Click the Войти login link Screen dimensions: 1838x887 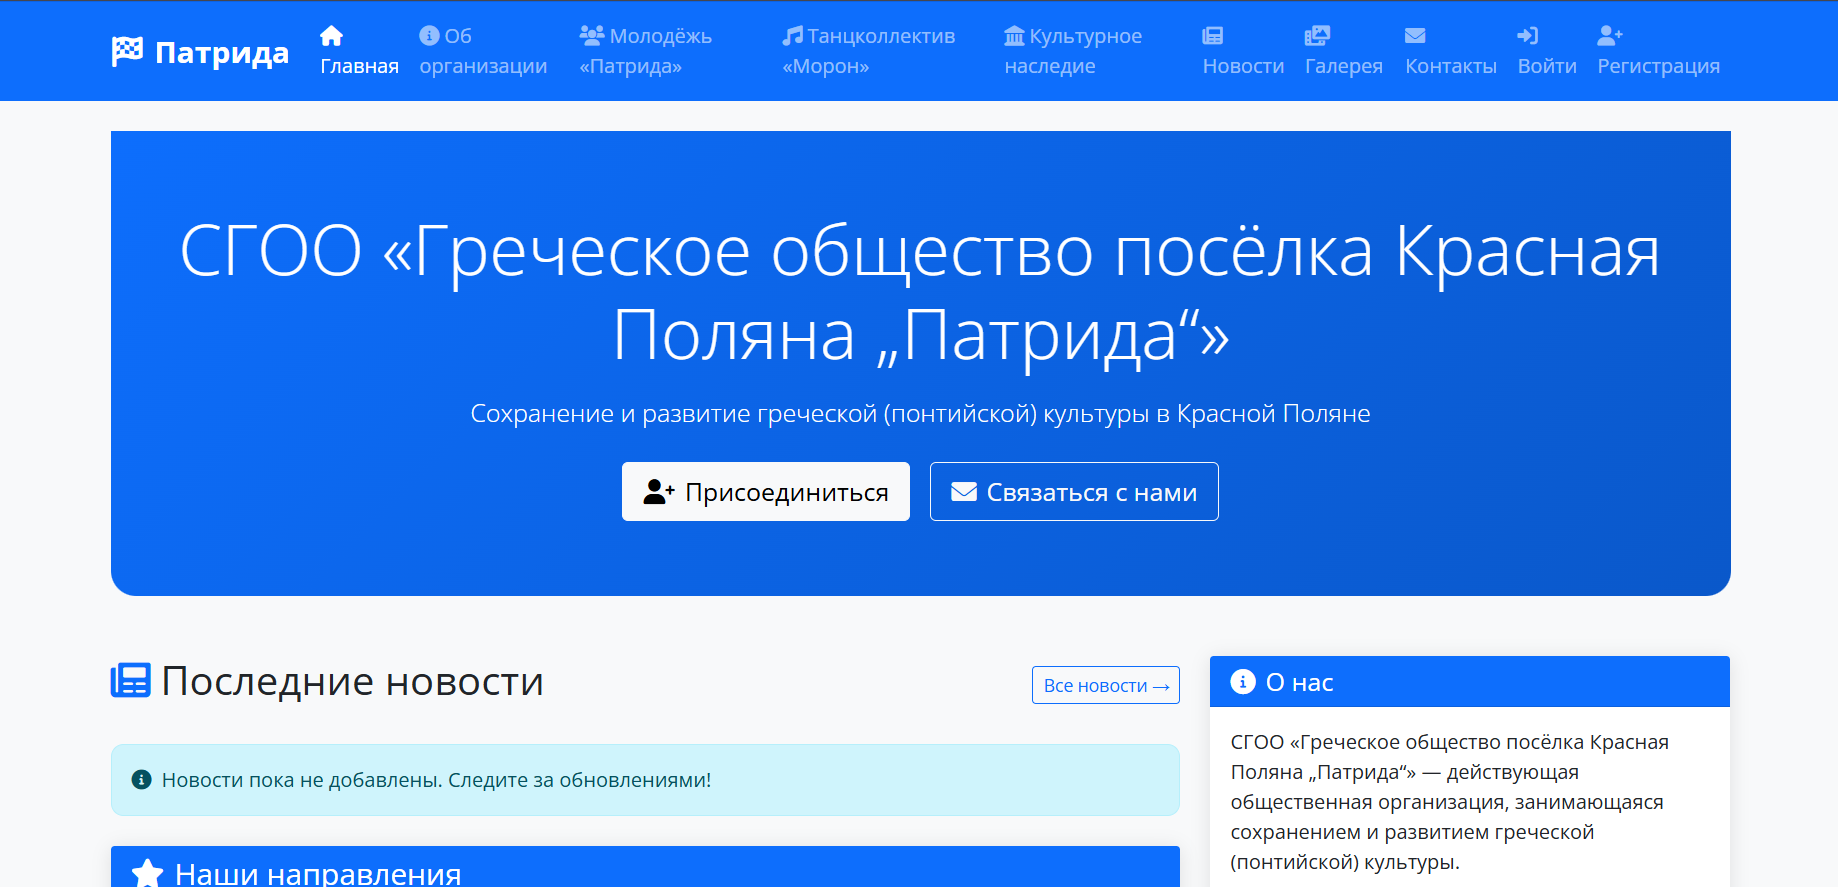pyautogui.click(x=1547, y=51)
